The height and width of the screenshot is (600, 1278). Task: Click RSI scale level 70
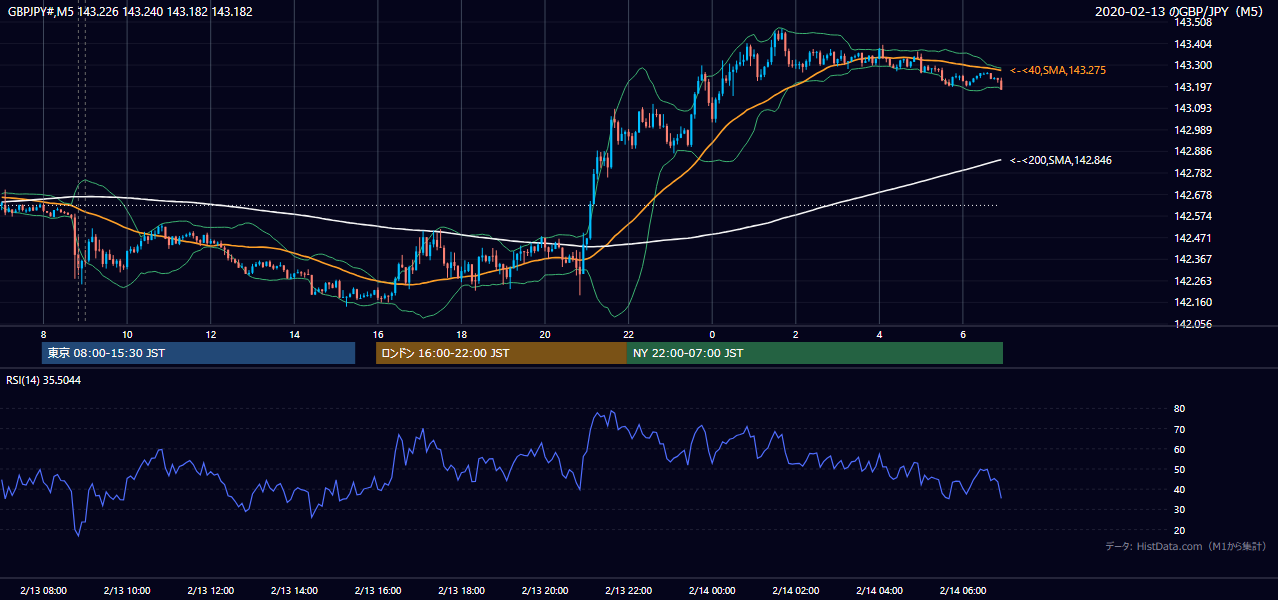[x=1179, y=429]
